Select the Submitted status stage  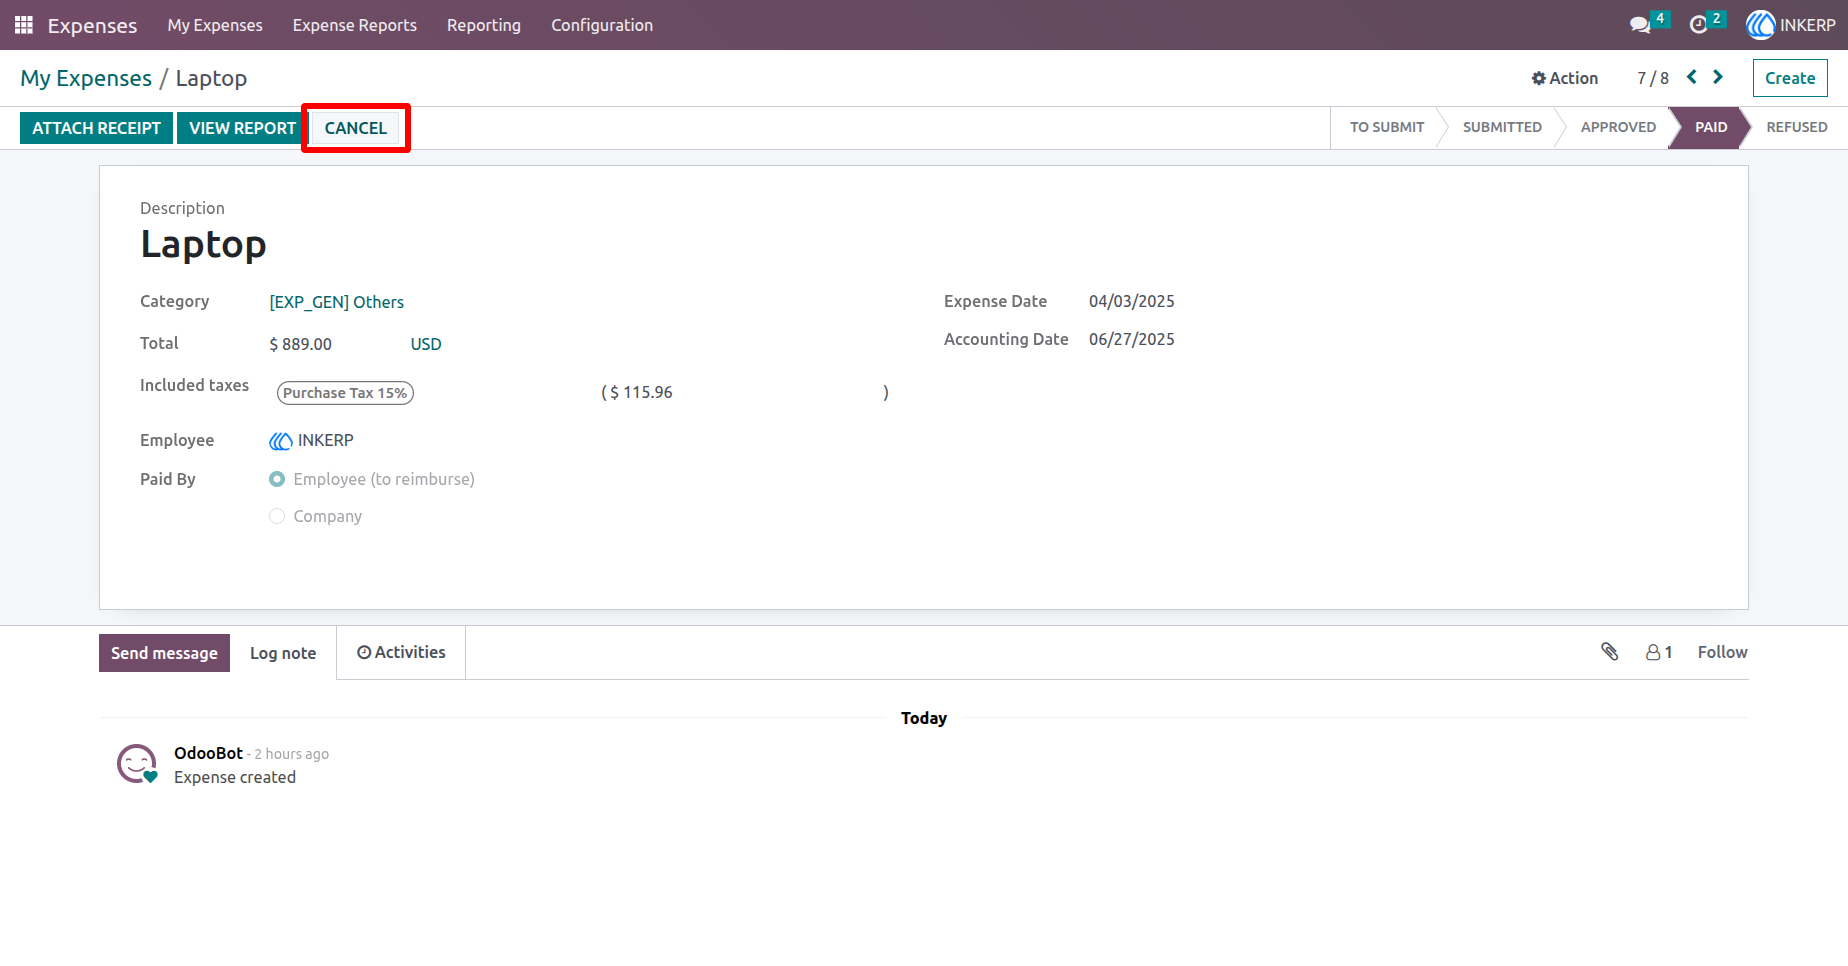point(1502,127)
